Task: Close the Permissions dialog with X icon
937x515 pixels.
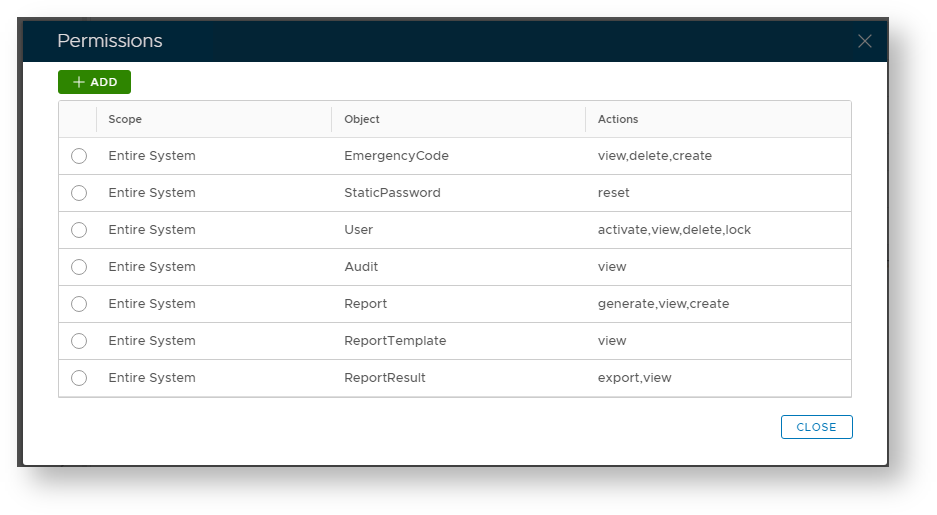Action: pyautogui.click(x=865, y=41)
